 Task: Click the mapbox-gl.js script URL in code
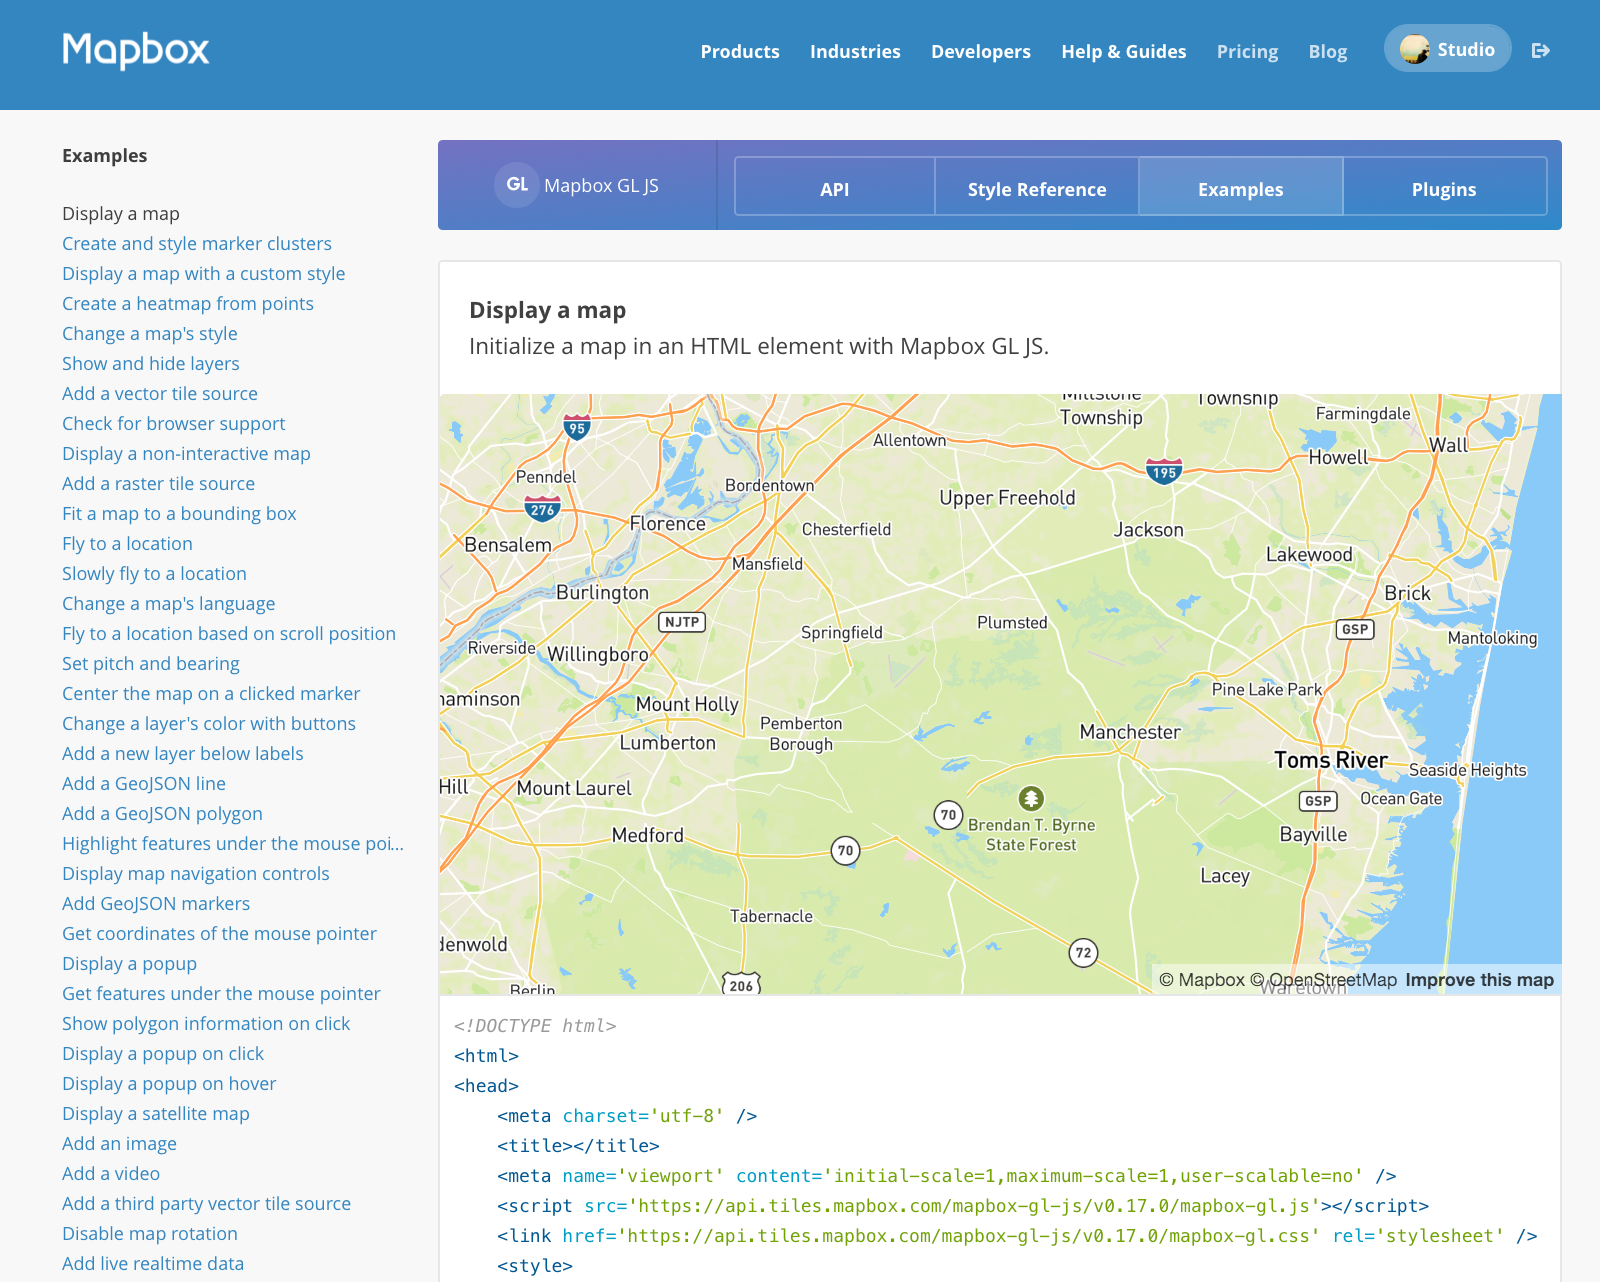coord(972,1206)
